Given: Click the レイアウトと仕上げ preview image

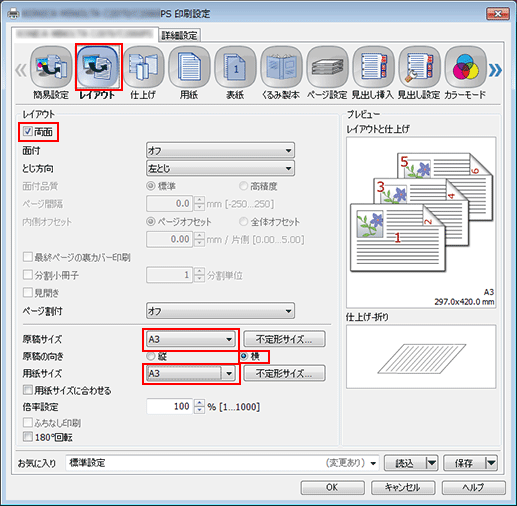Looking at the screenshot, I should tap(421, 222).
